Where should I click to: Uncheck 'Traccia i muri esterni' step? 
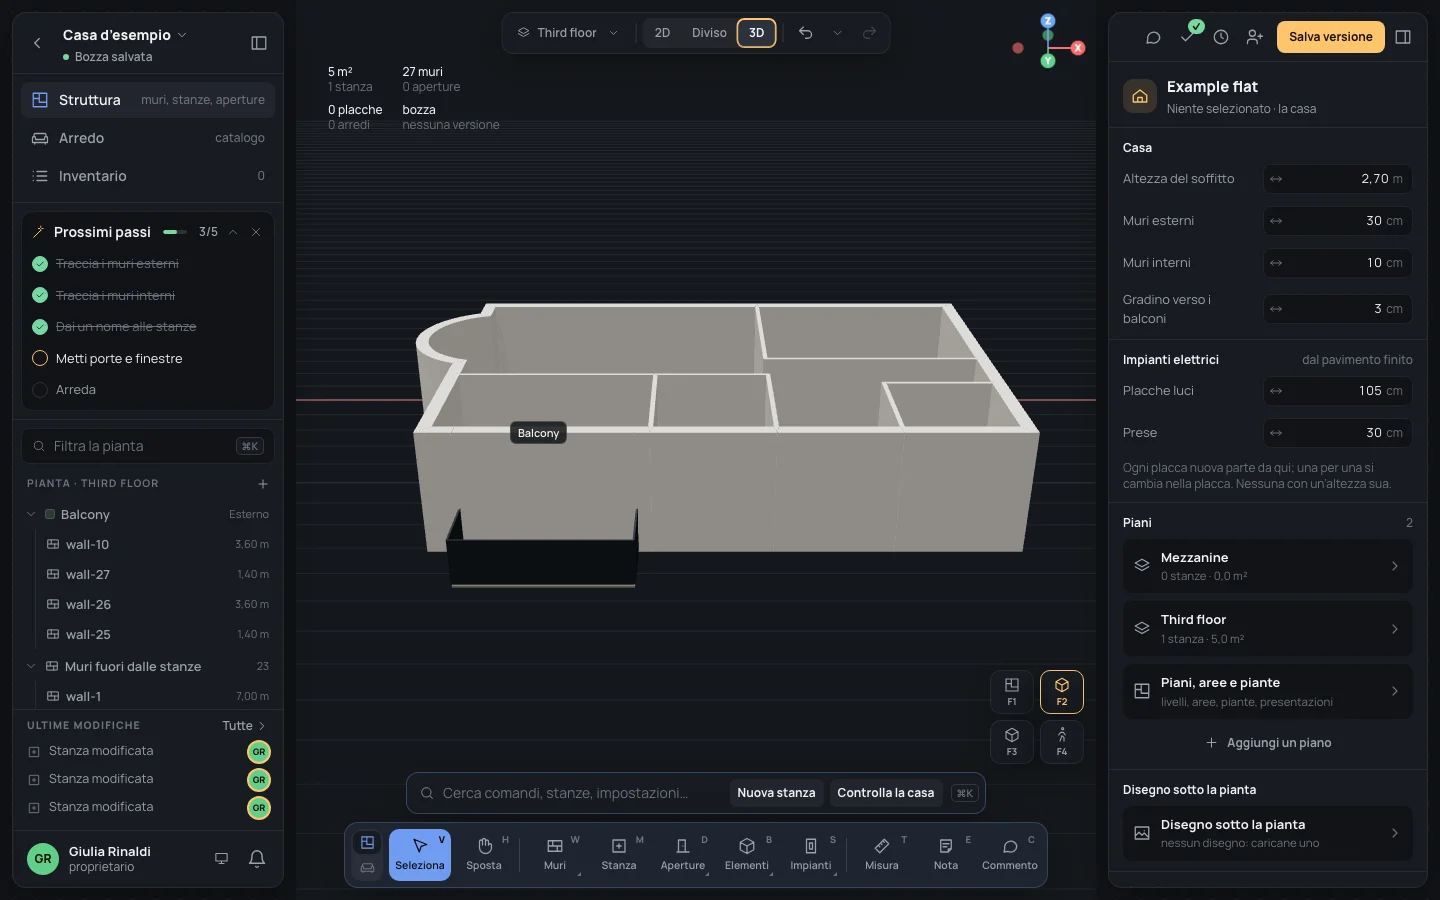coord(40,264)
